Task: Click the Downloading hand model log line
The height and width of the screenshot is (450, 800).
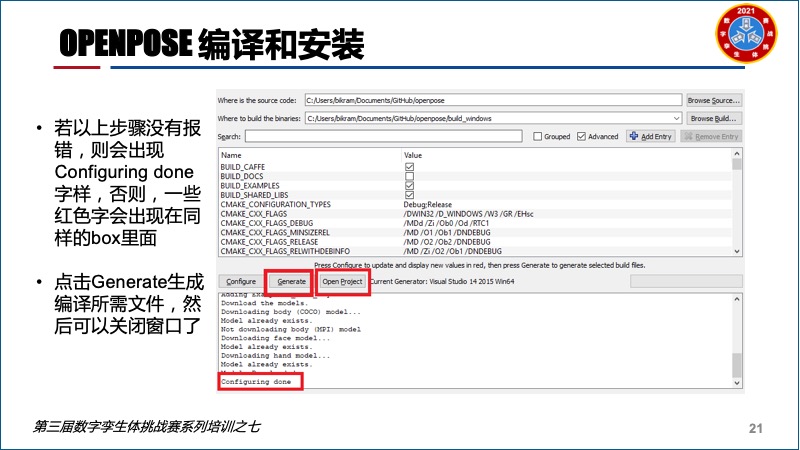Action: tap(276, 356)
